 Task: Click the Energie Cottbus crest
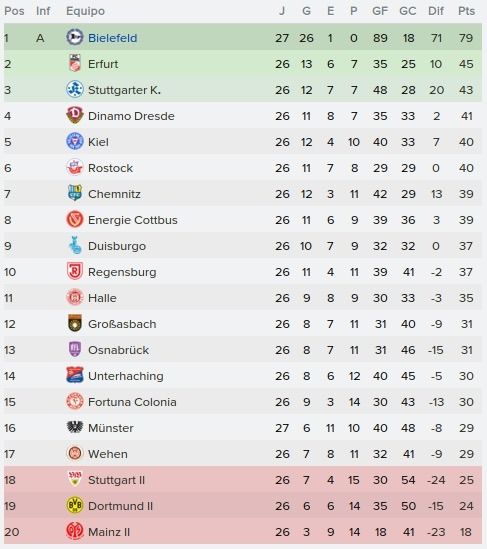point(75,220)
